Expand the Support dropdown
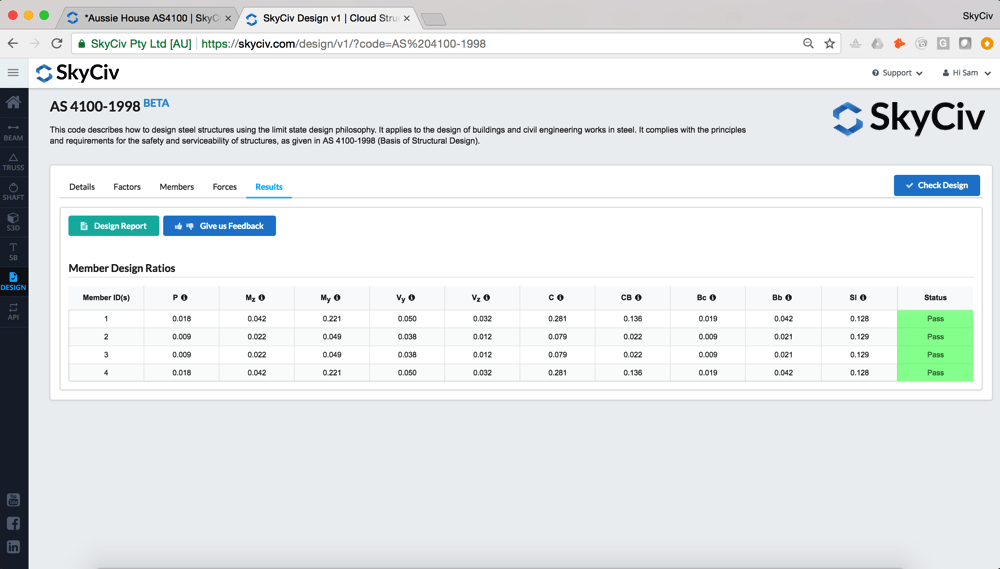 (897, 73)
